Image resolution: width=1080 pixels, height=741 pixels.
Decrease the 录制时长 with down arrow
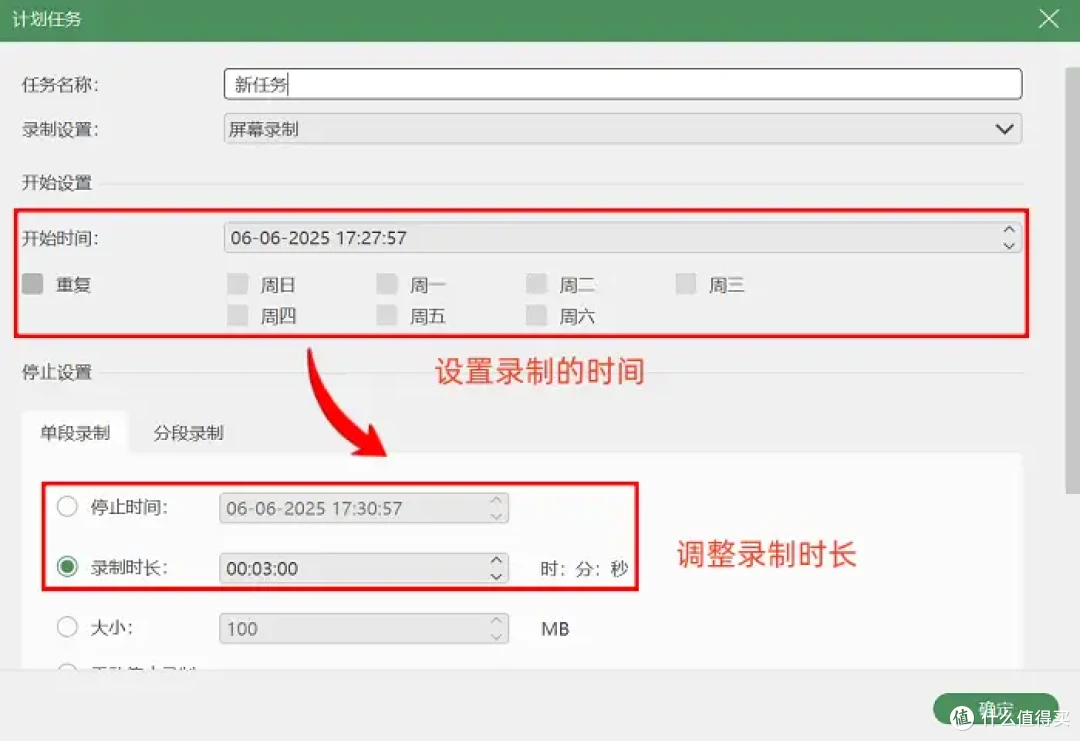496,576
